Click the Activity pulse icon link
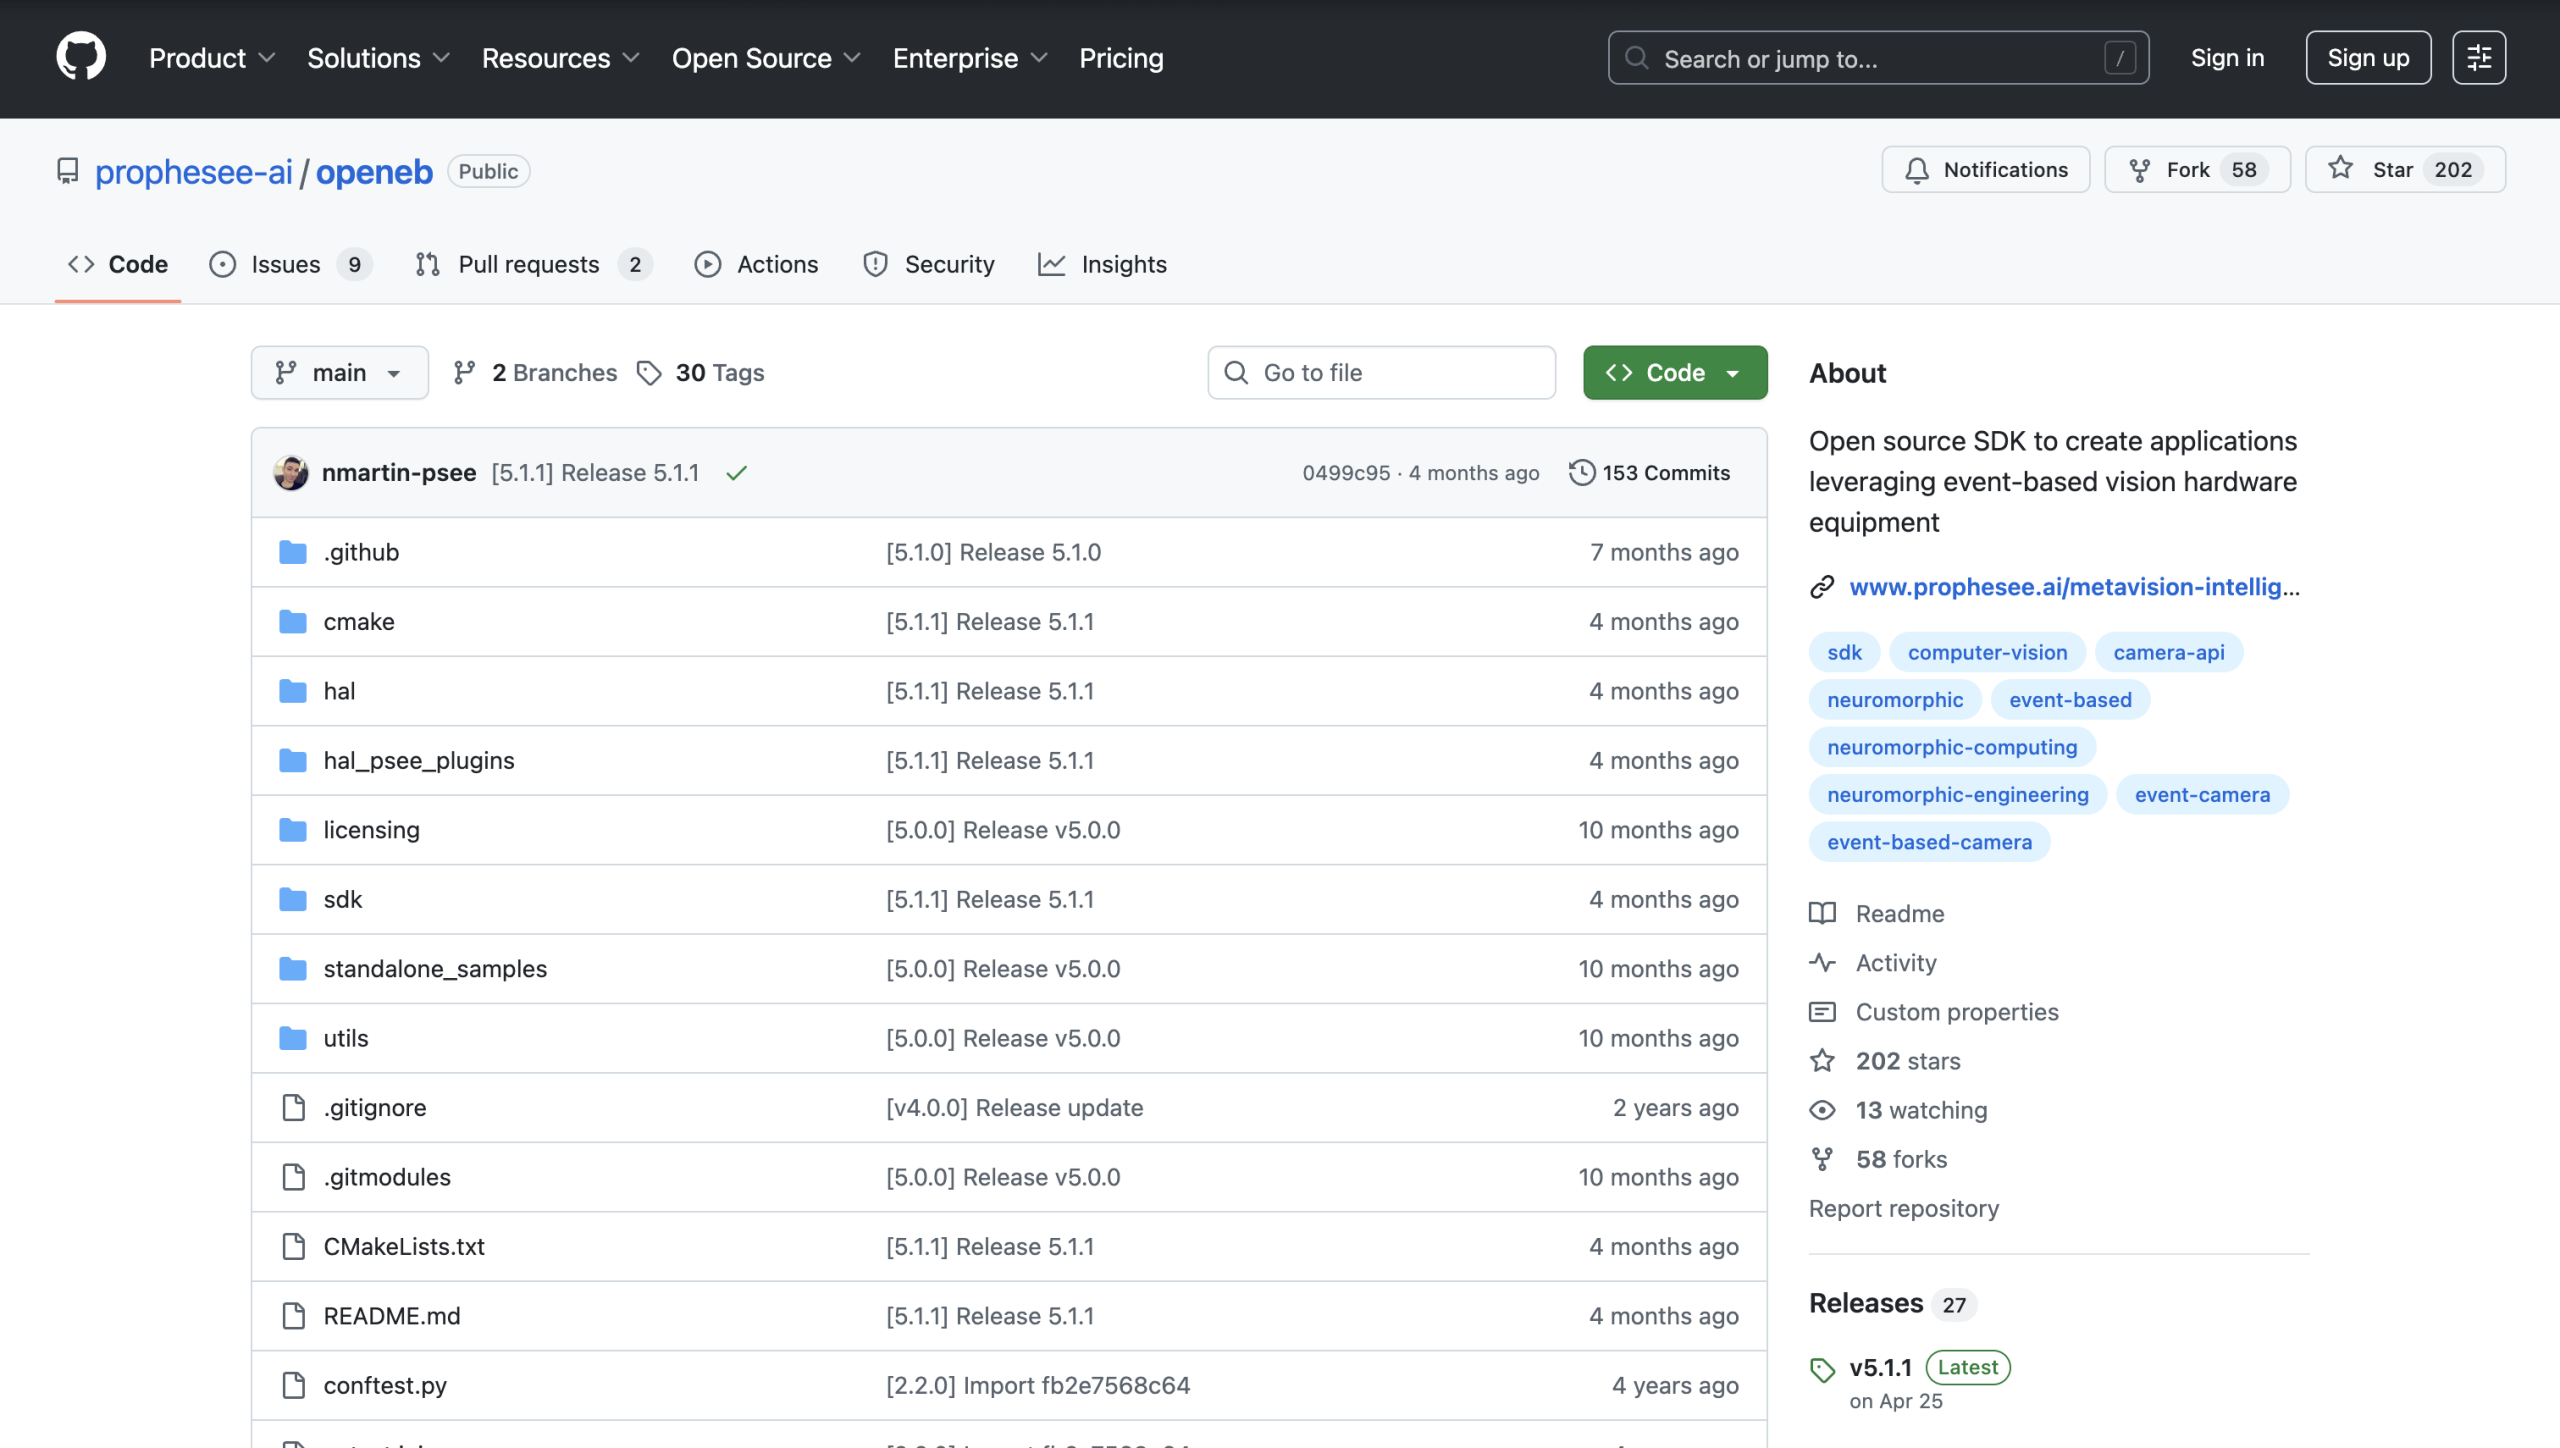Viewport: 2560px width, 1448px height. pyautogui.click(x=1822, y=962)
